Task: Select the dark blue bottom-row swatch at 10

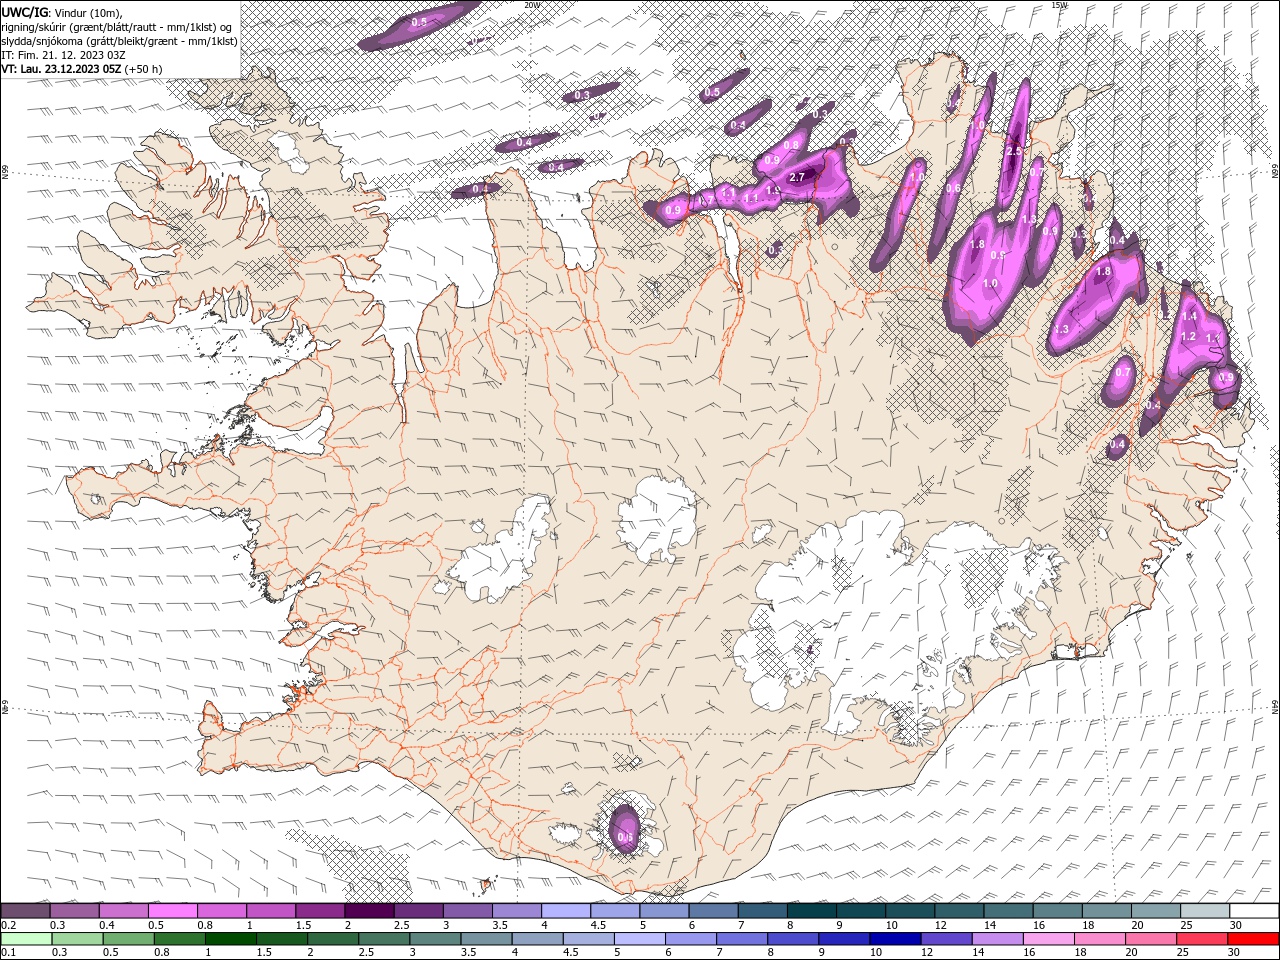Action: point(895,939)
